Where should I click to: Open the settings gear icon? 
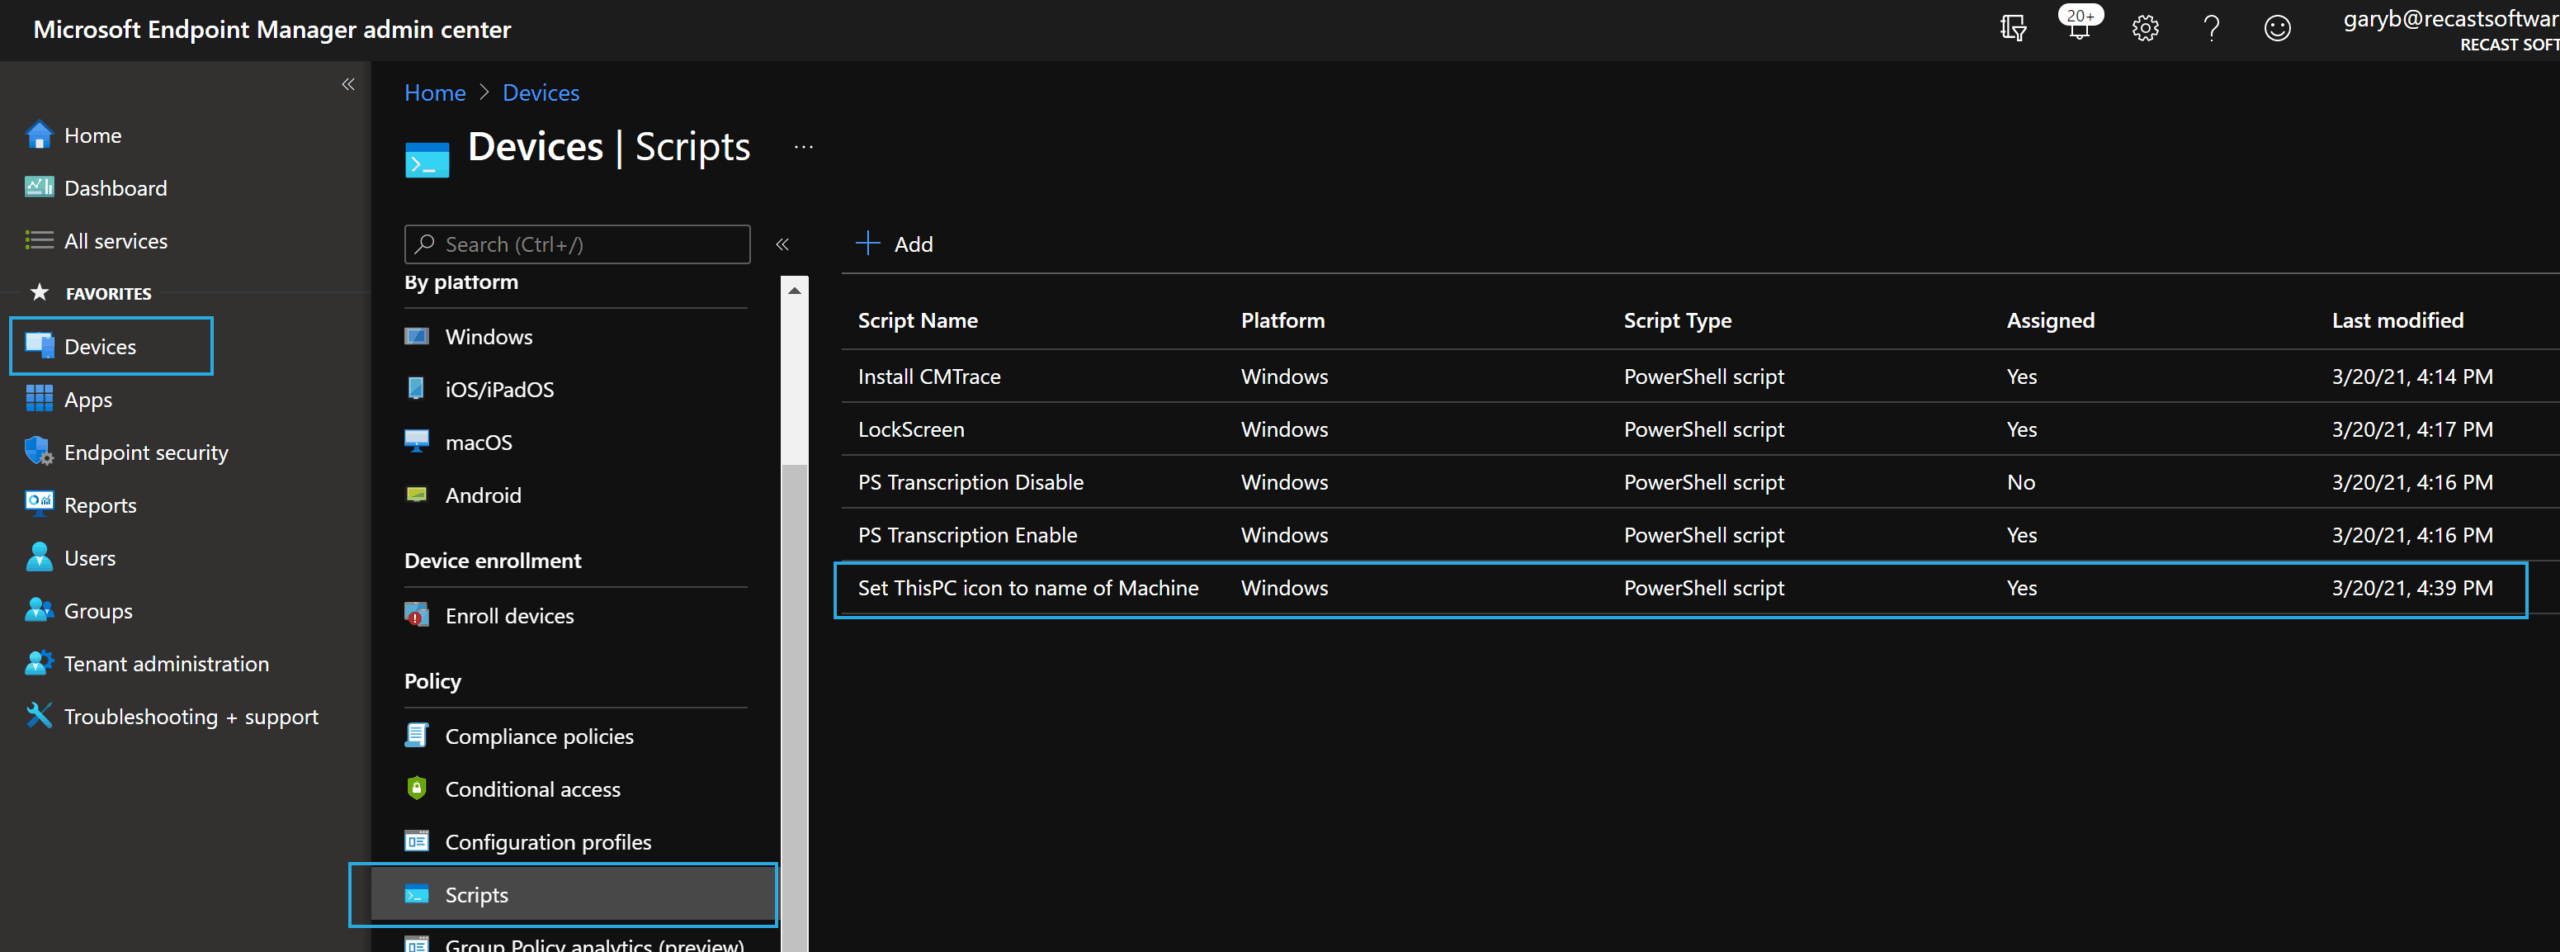pos(2145,28)
